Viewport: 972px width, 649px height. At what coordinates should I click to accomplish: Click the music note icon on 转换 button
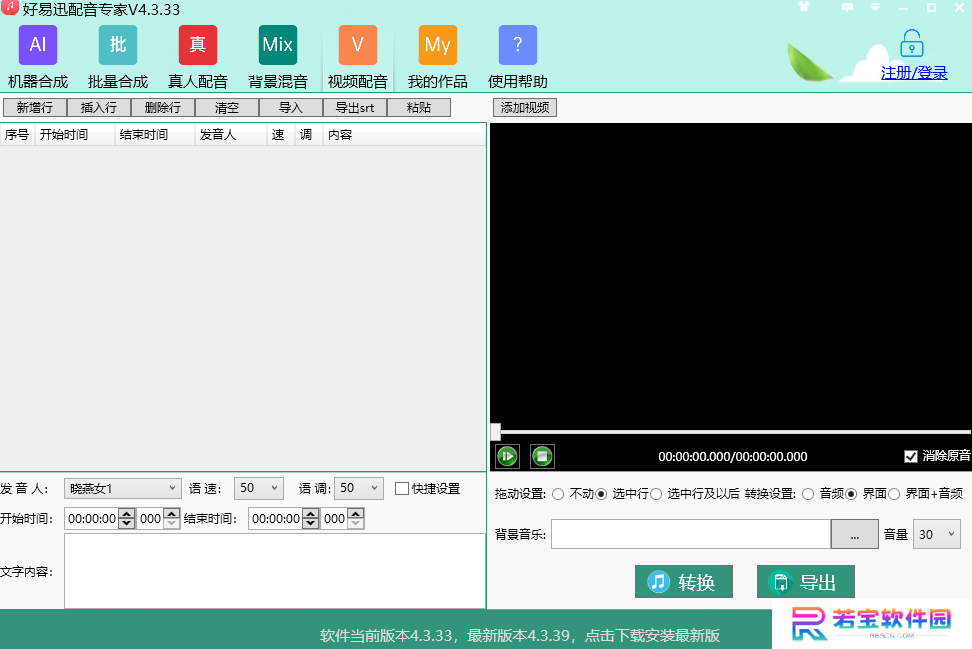(658, 582)
